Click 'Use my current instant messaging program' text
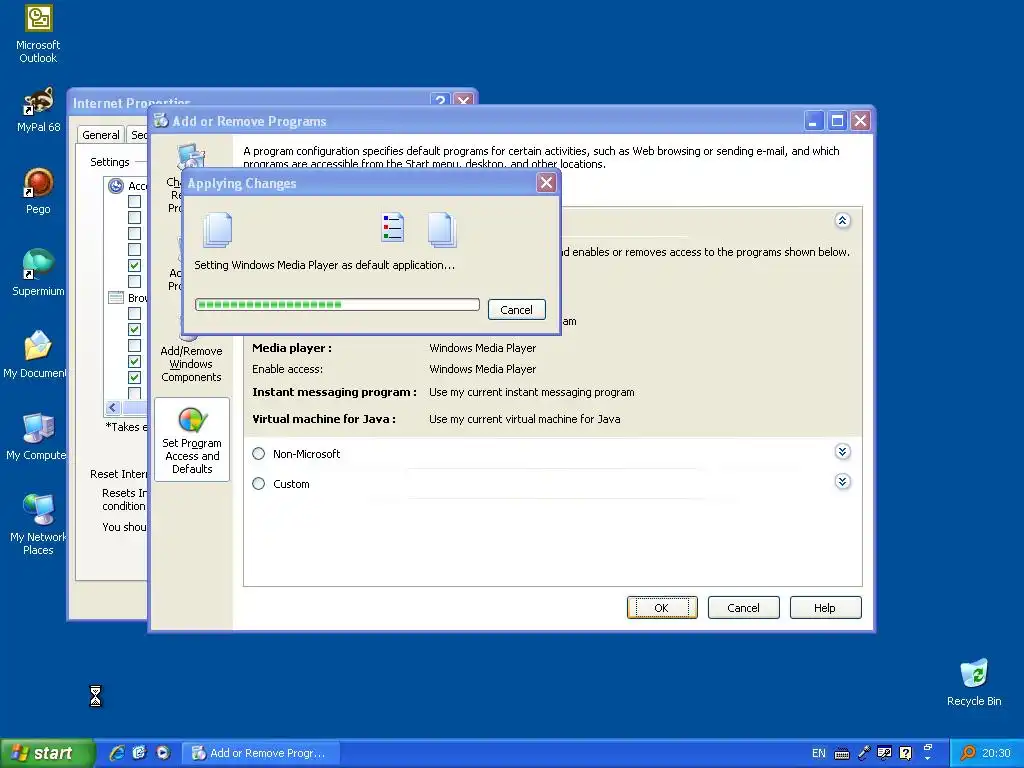This screenshot has width=1024, height=768. click(532, 392)
